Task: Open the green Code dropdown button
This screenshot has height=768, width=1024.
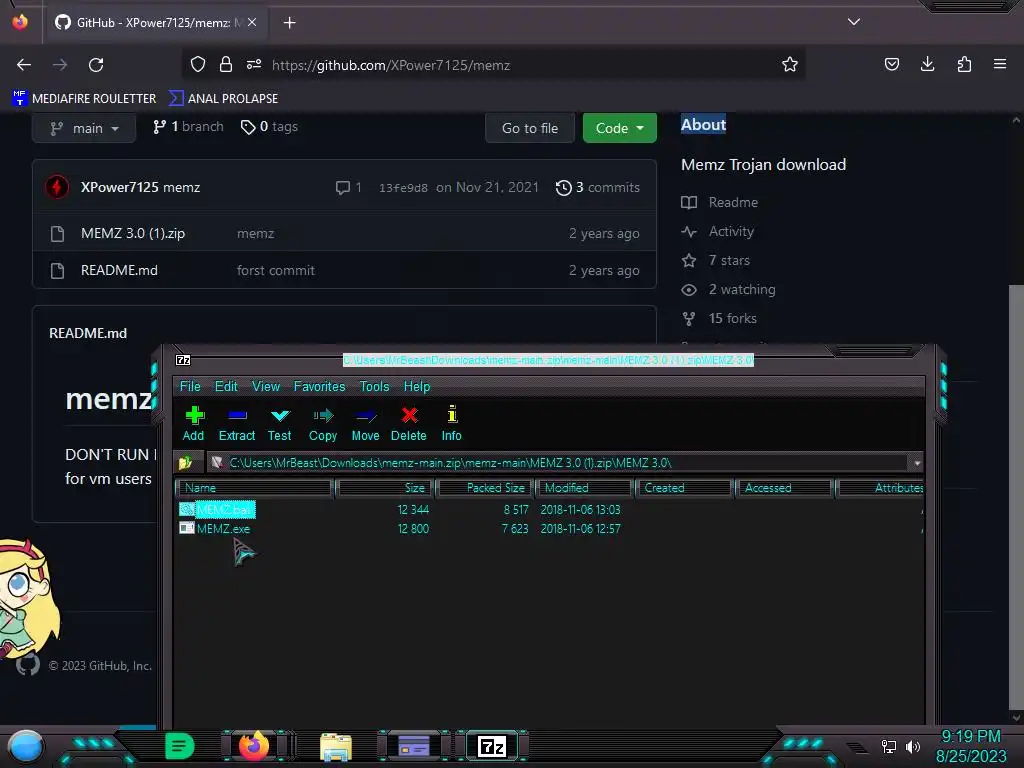Action: pos(620,128)
